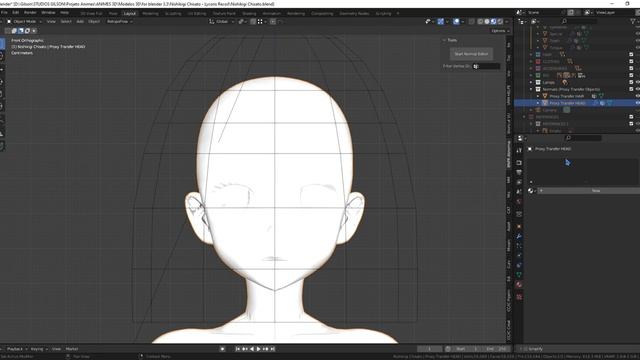Hide Proxy Transfer HAIR with eye icon

pyautogui.click(x=638, y=96)
